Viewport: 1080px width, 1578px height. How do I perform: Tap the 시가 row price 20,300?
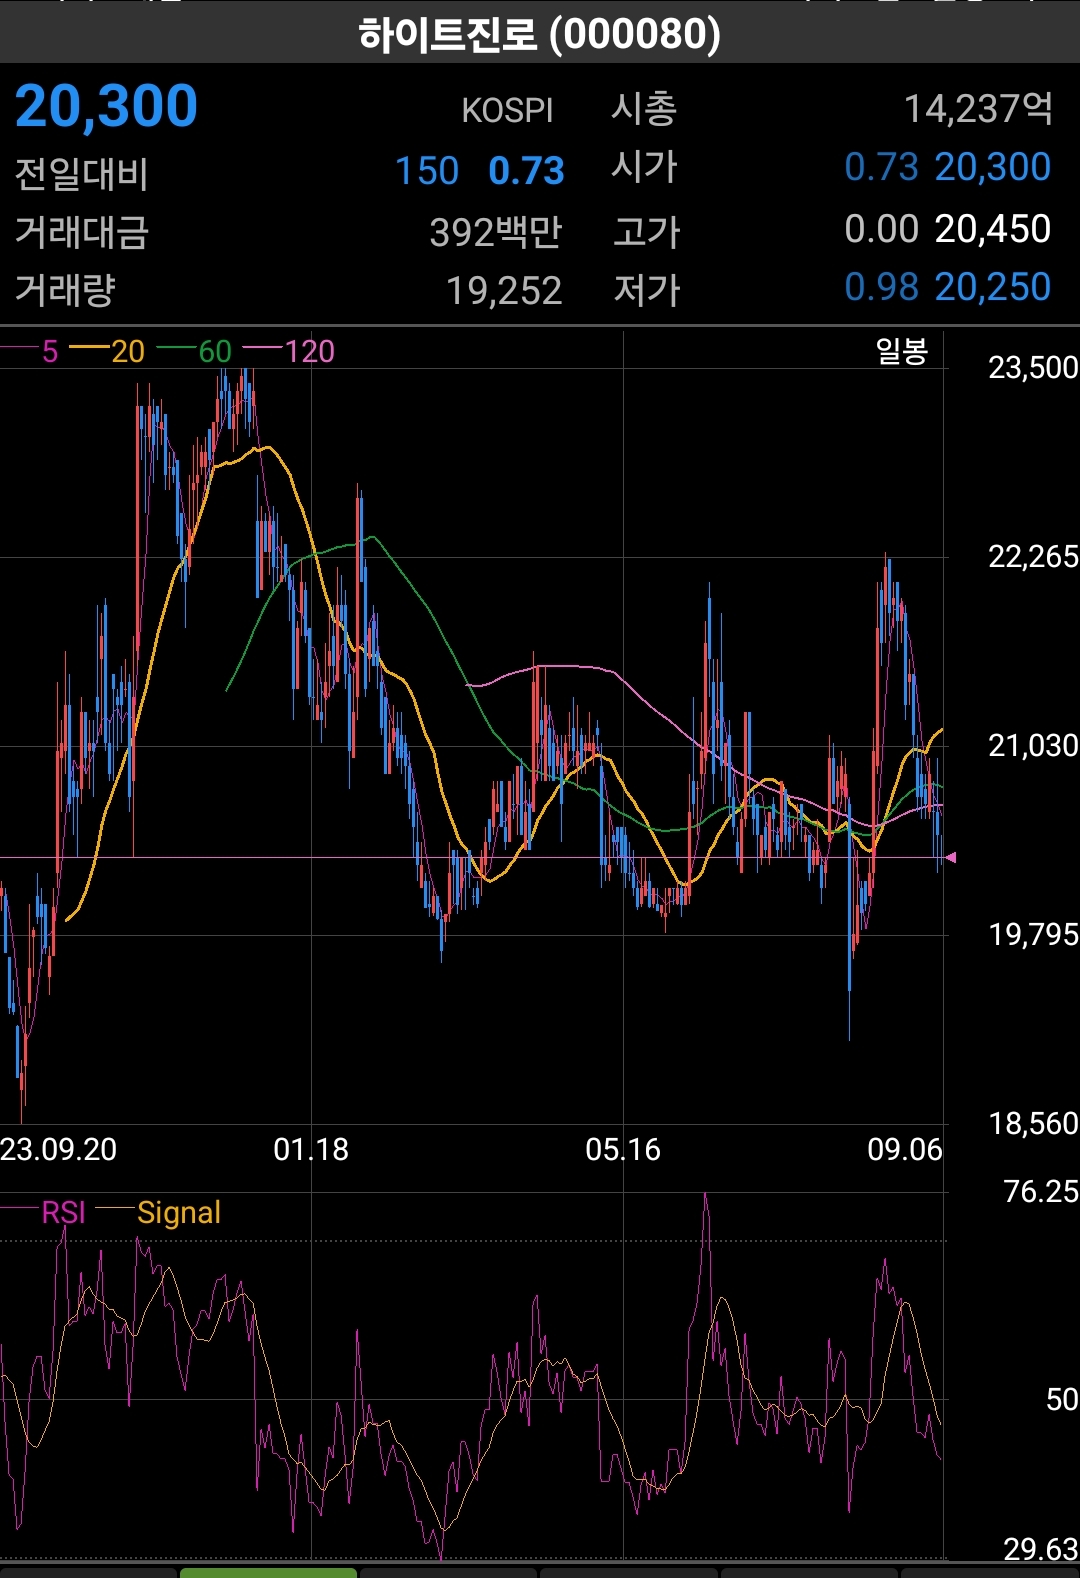click(x=992, y=167)
